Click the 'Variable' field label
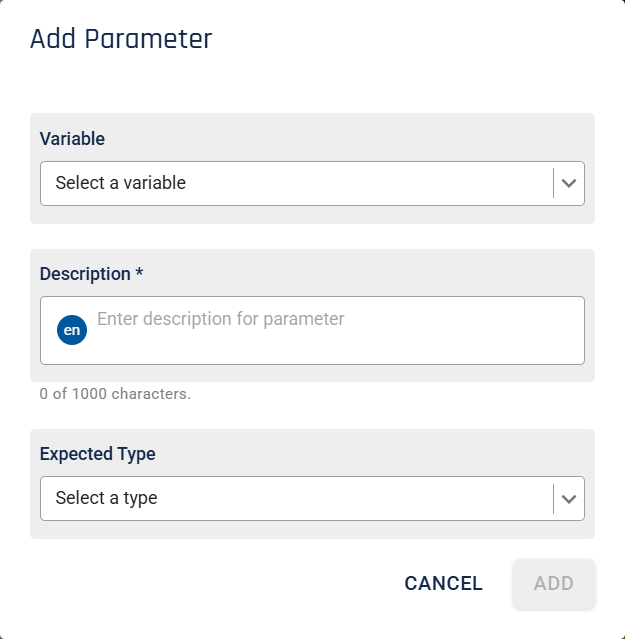The image size is (625, 639). pyautogui.click(x=72, y=139)
